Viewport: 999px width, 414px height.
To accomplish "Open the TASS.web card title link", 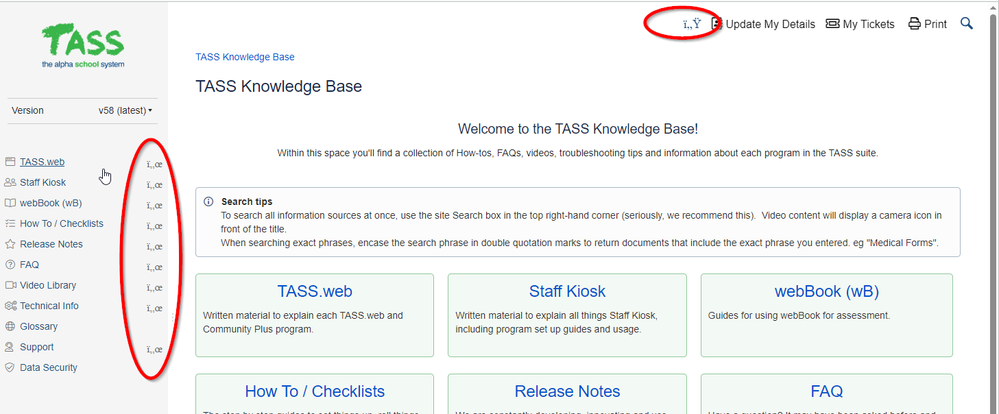I will [x=315, y=292].
